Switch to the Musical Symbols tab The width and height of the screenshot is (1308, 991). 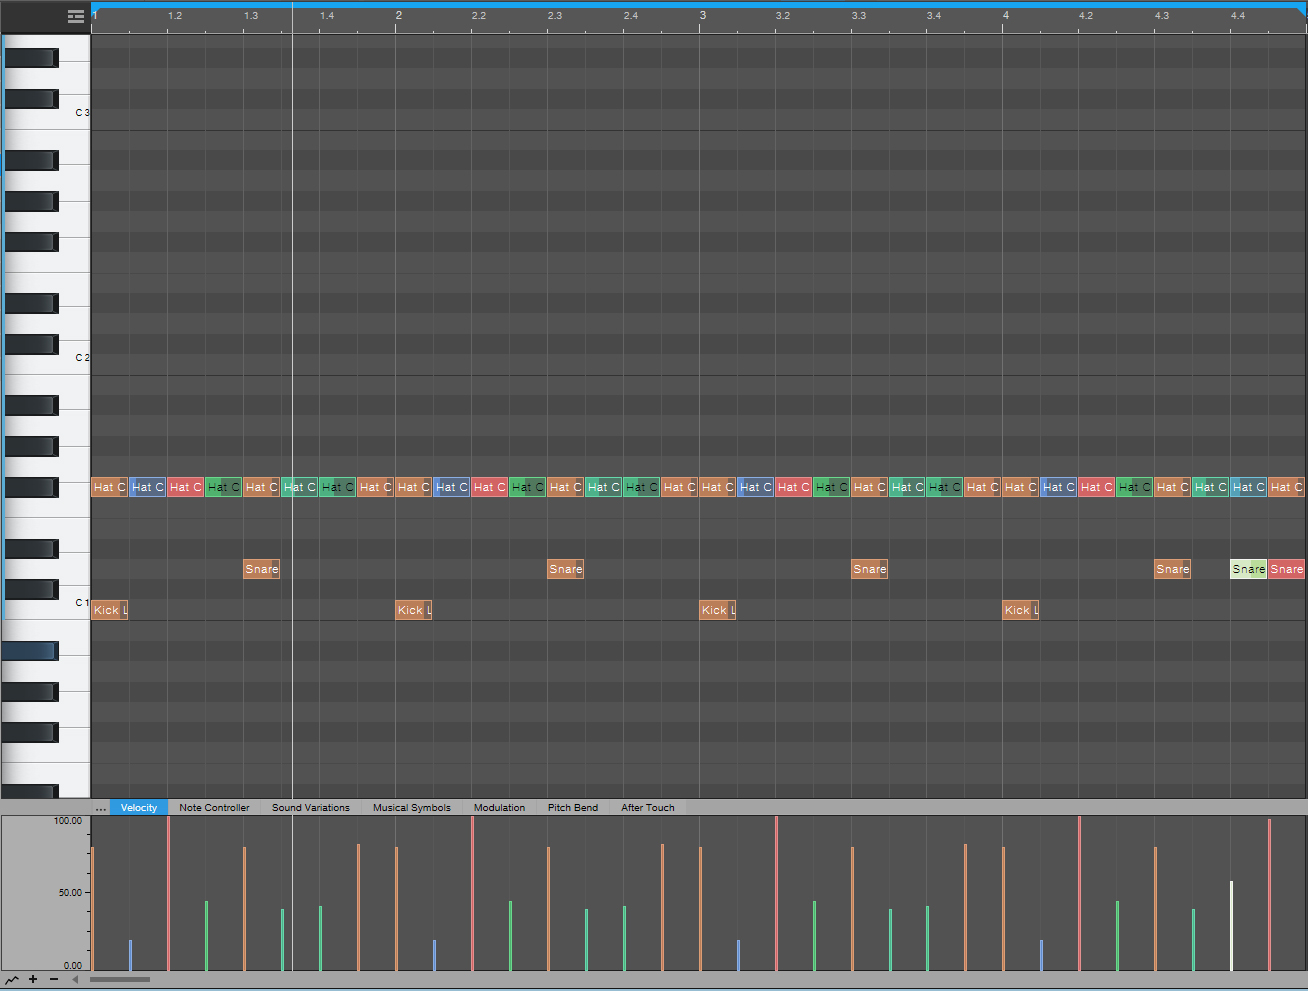coord(412,808)
